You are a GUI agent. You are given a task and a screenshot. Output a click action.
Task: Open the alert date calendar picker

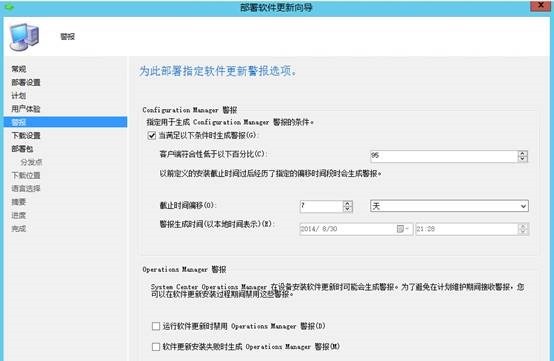[402, 229]
